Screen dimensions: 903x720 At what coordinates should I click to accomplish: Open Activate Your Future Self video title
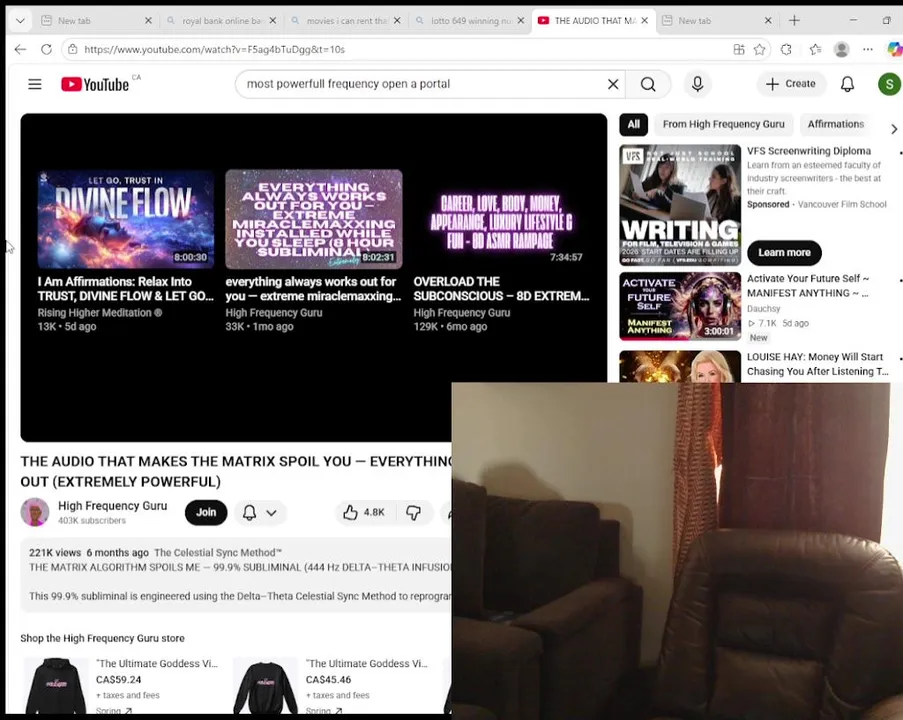pos(808,286)
